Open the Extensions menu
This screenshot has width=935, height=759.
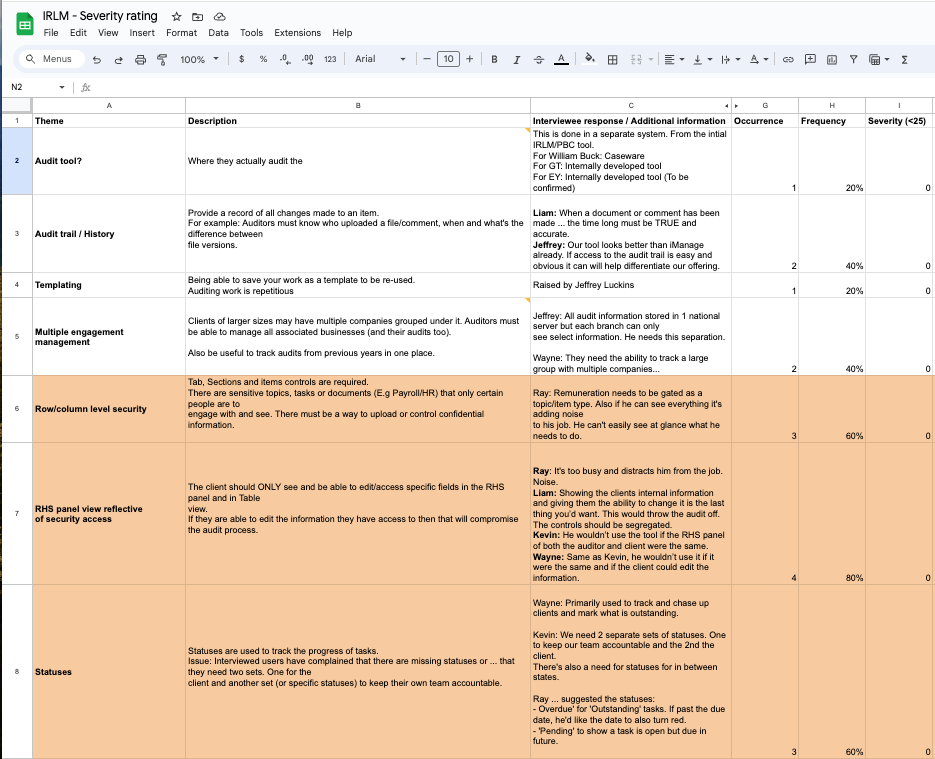tap(298, 33)
